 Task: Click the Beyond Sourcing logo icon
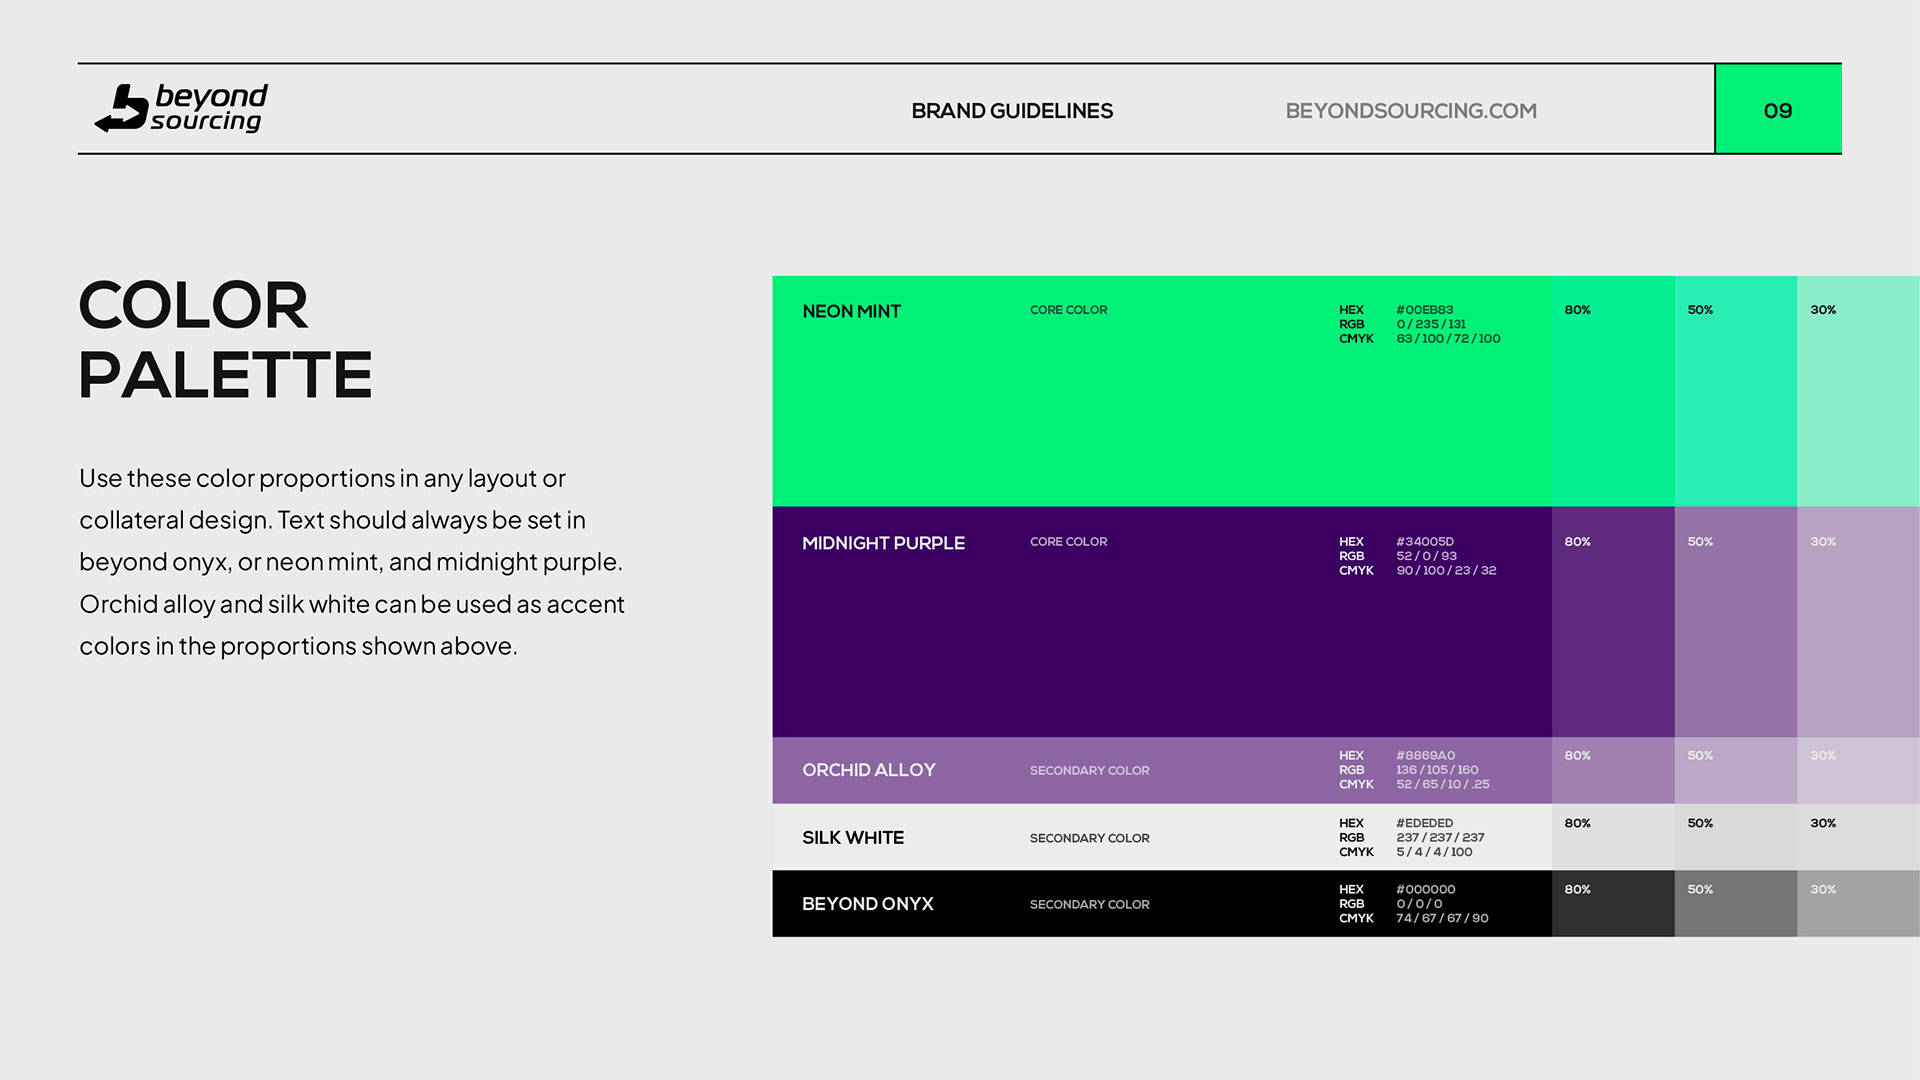[x=122, y=108]
